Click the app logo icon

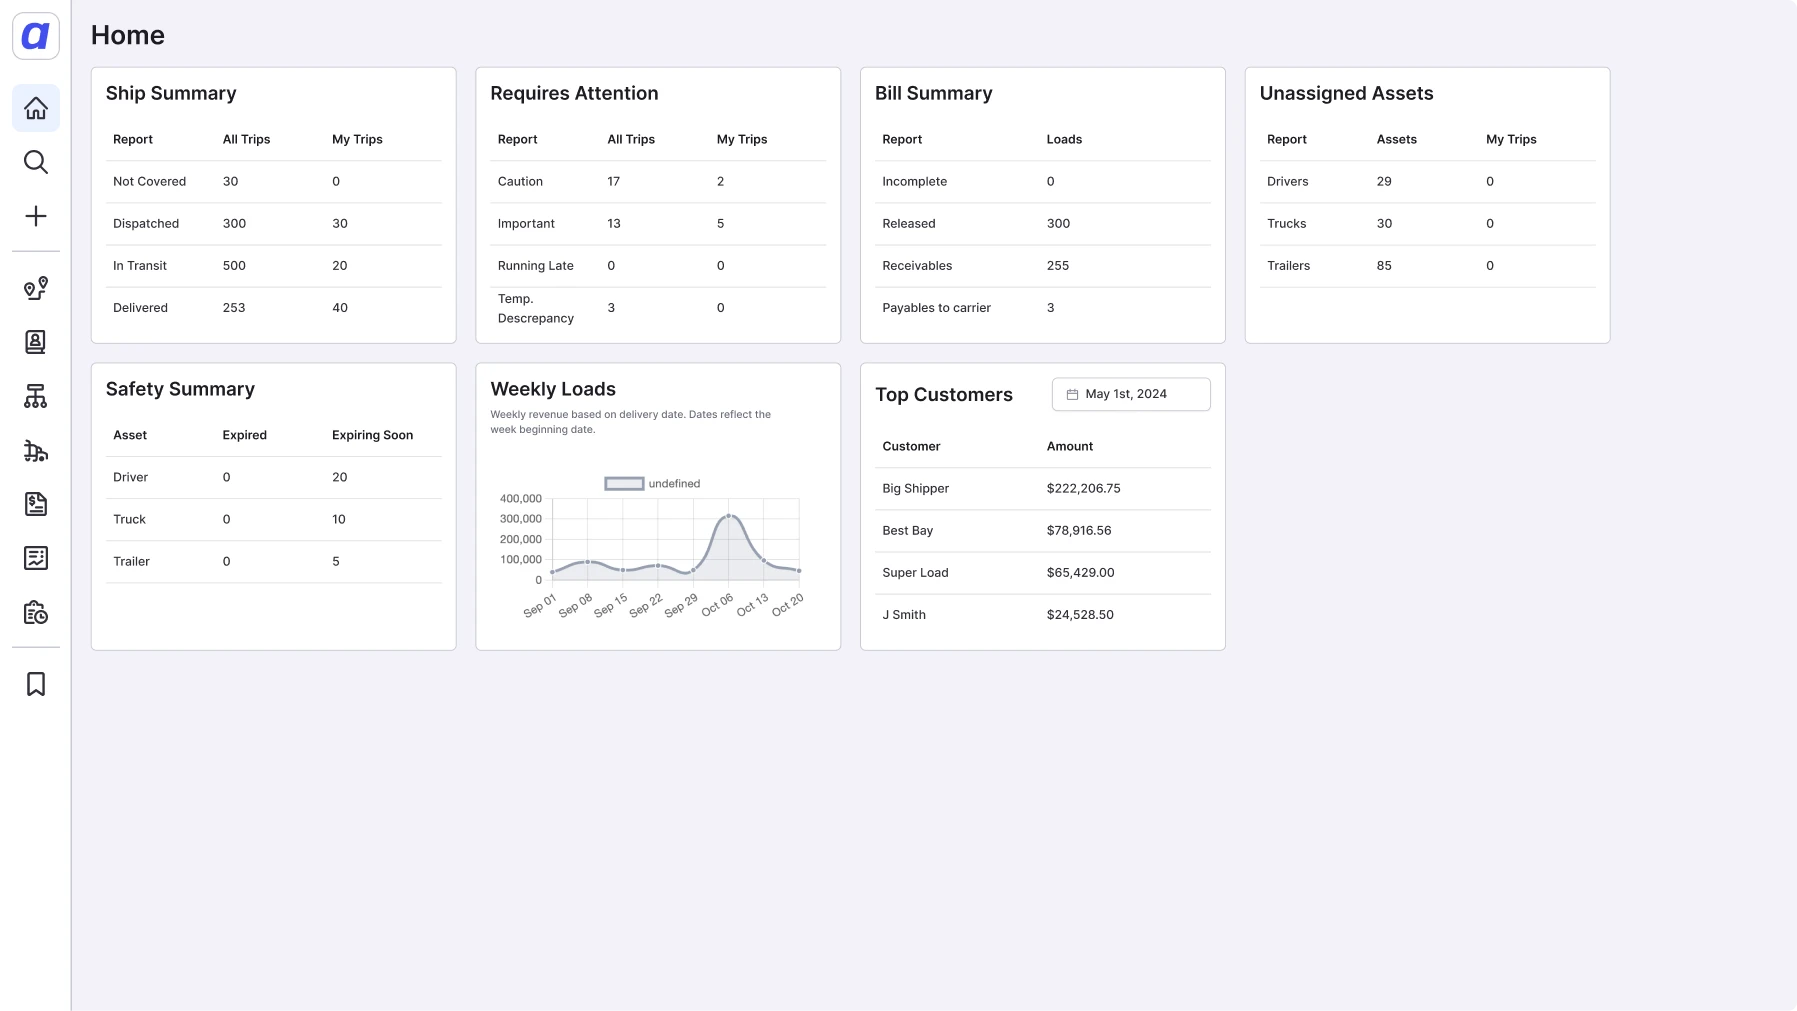pyautogui.click(x=36, y=36)
